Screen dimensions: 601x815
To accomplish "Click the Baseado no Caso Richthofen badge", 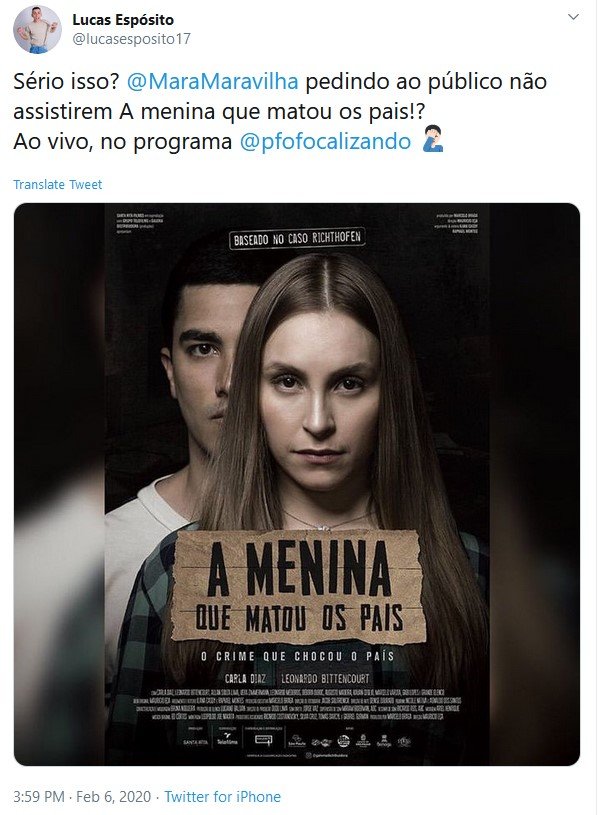I will [297, 239].
